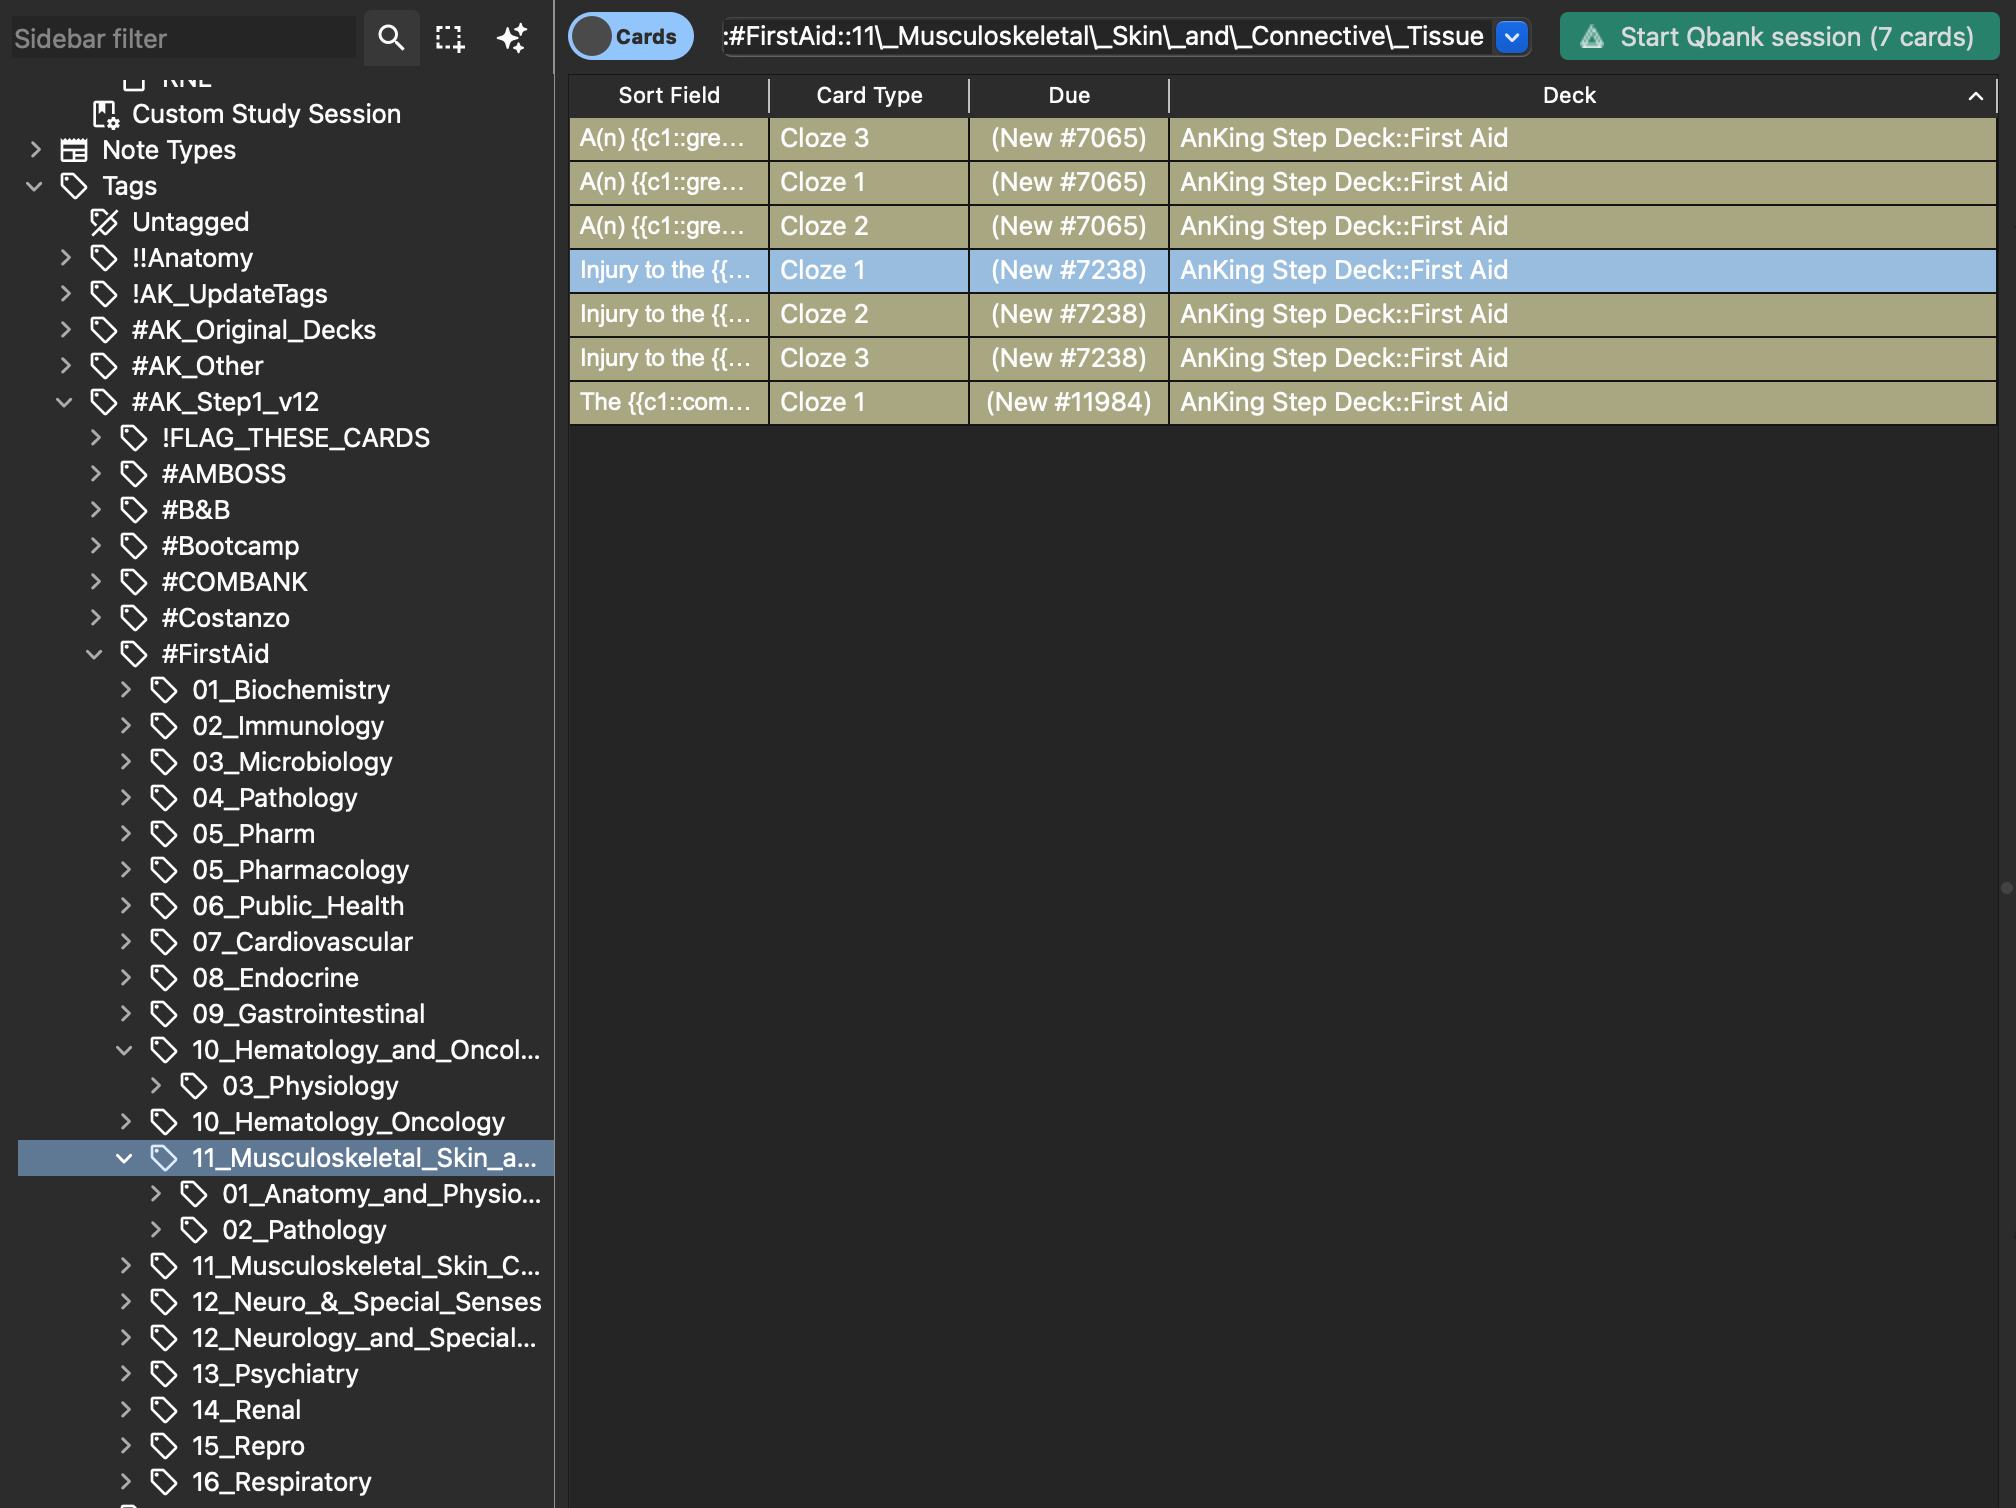The height and width of the screenshot is (1508, 2016).
Task: Select the 'The {{c1::com...' Cloze 1 row
Action: pos(1283,402)
